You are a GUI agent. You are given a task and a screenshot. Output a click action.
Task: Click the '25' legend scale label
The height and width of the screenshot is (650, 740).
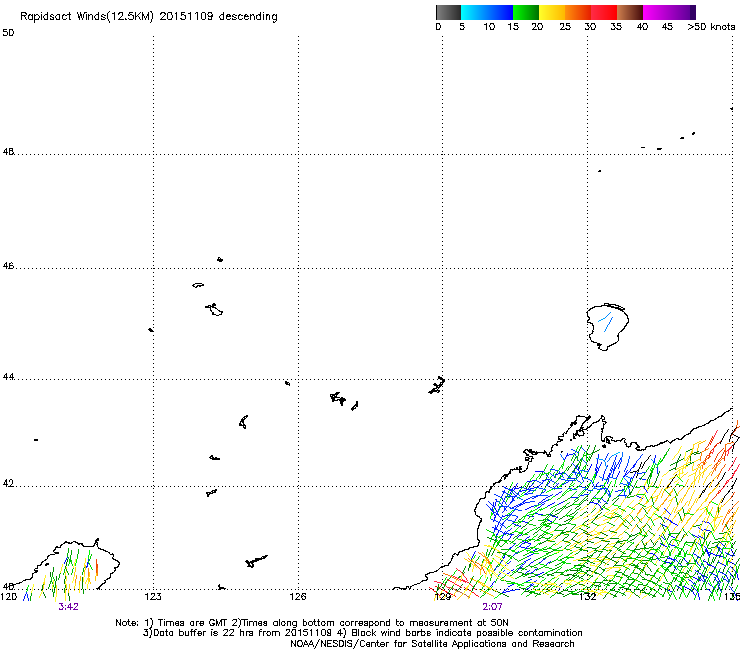click(x=565, y=27)
